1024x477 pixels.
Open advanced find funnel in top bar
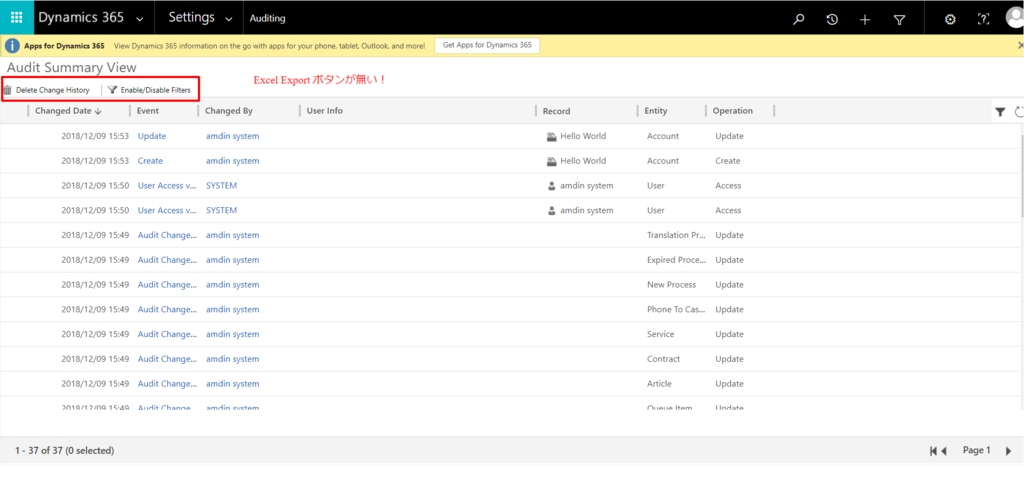click(899, 20)
